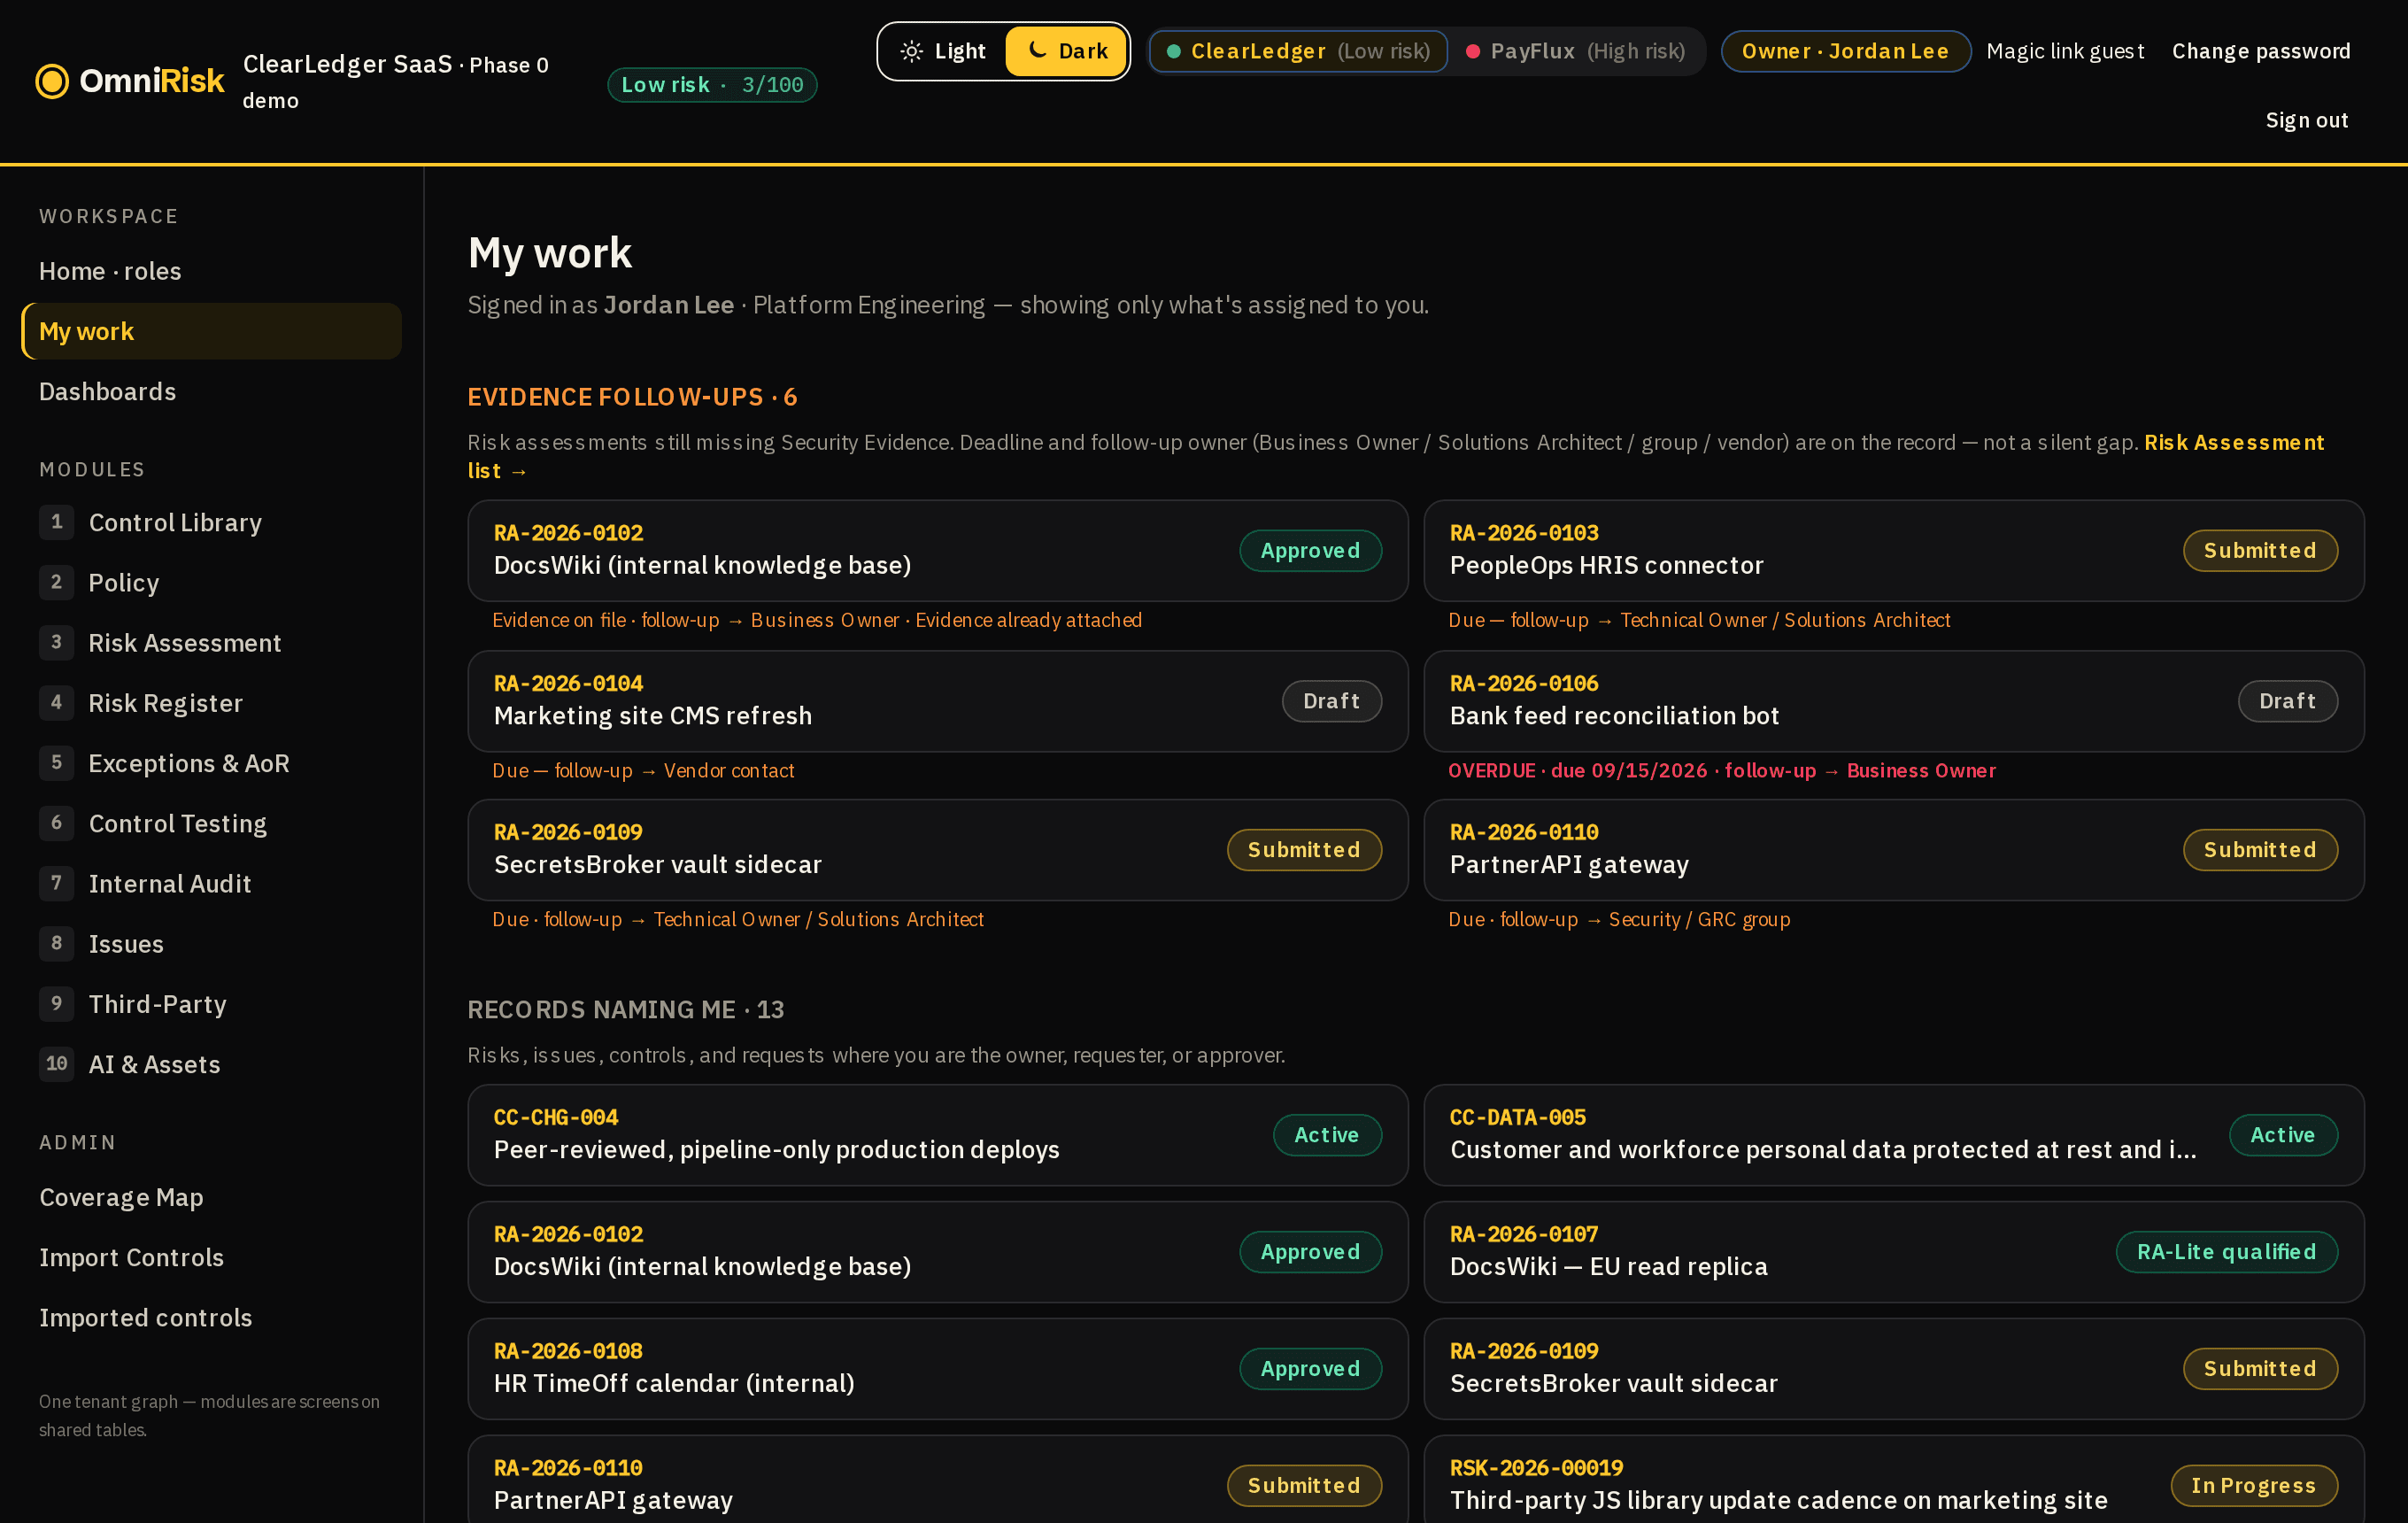Image resolution: width=2408 pixels, height=1523 pixels.
Task: Click Change password
Action: point(2261,51)
